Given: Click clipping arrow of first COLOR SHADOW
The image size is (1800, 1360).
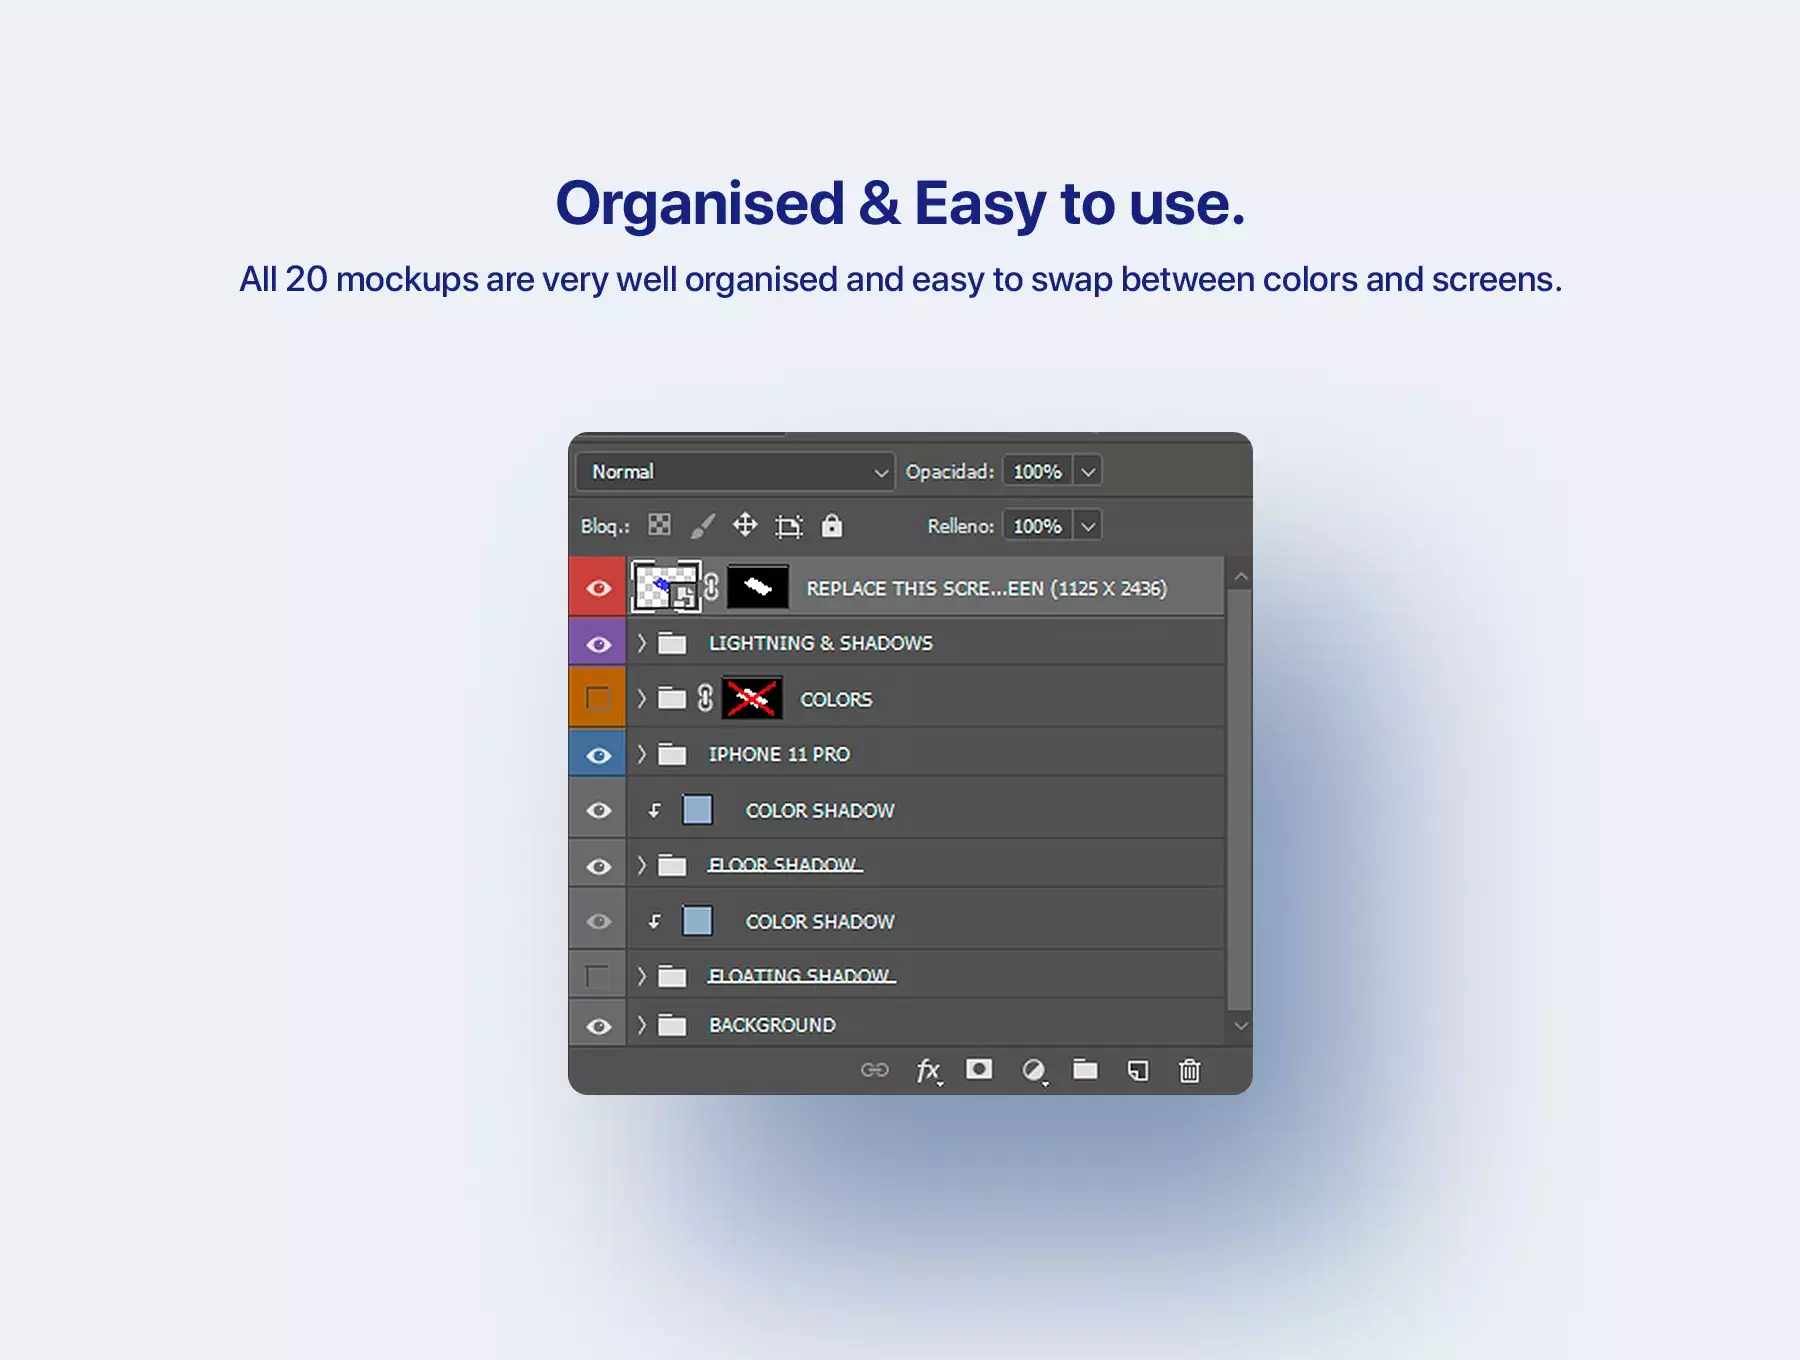Looking at the screenshot, I should tap(655, 810).
